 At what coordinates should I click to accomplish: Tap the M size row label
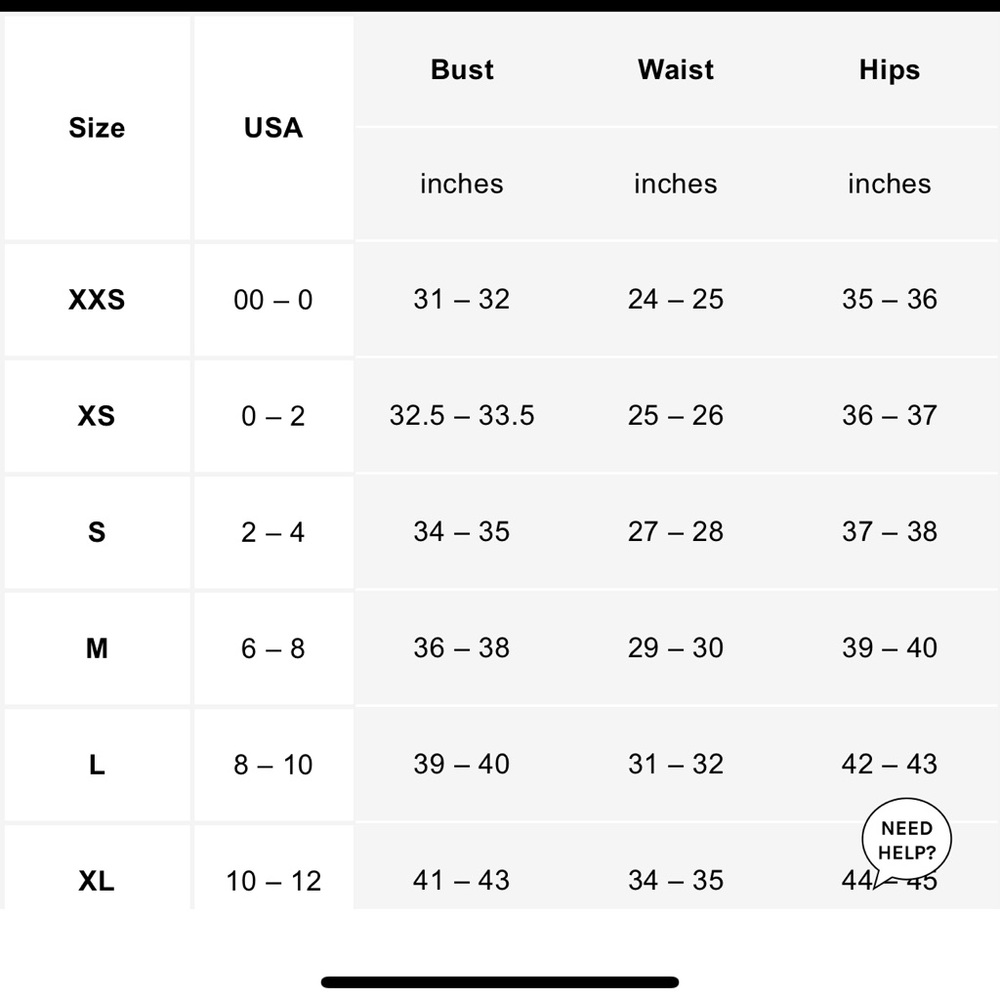[97, 648]
